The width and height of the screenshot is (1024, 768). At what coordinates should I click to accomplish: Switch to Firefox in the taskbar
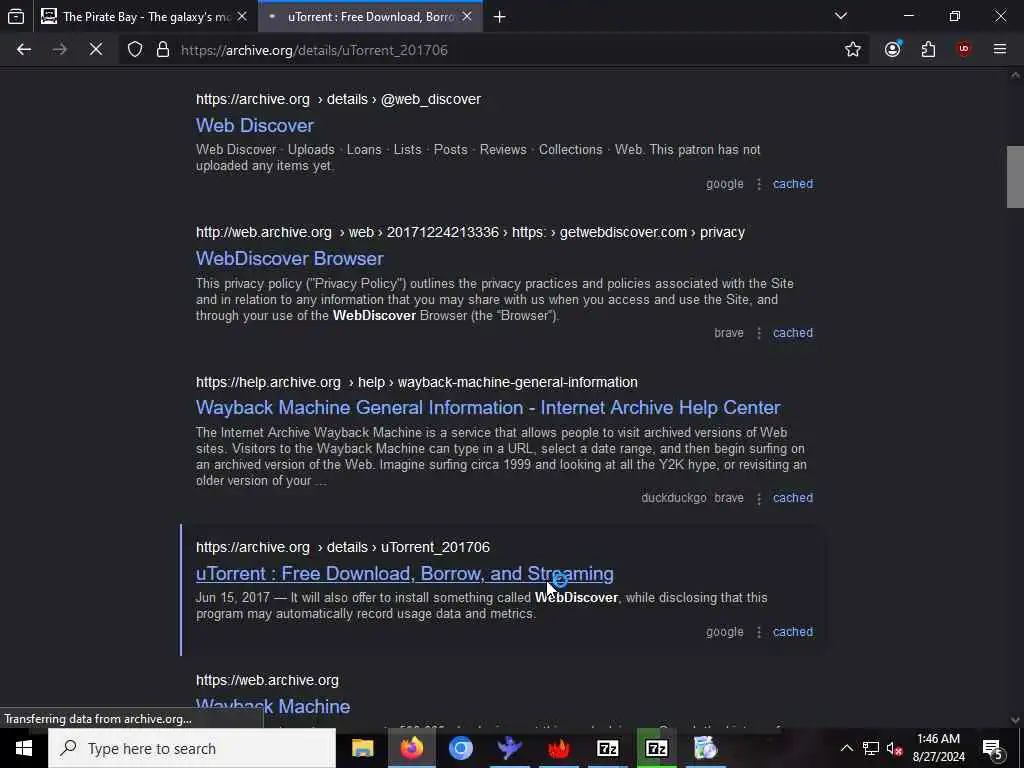(x=411, y=748)
